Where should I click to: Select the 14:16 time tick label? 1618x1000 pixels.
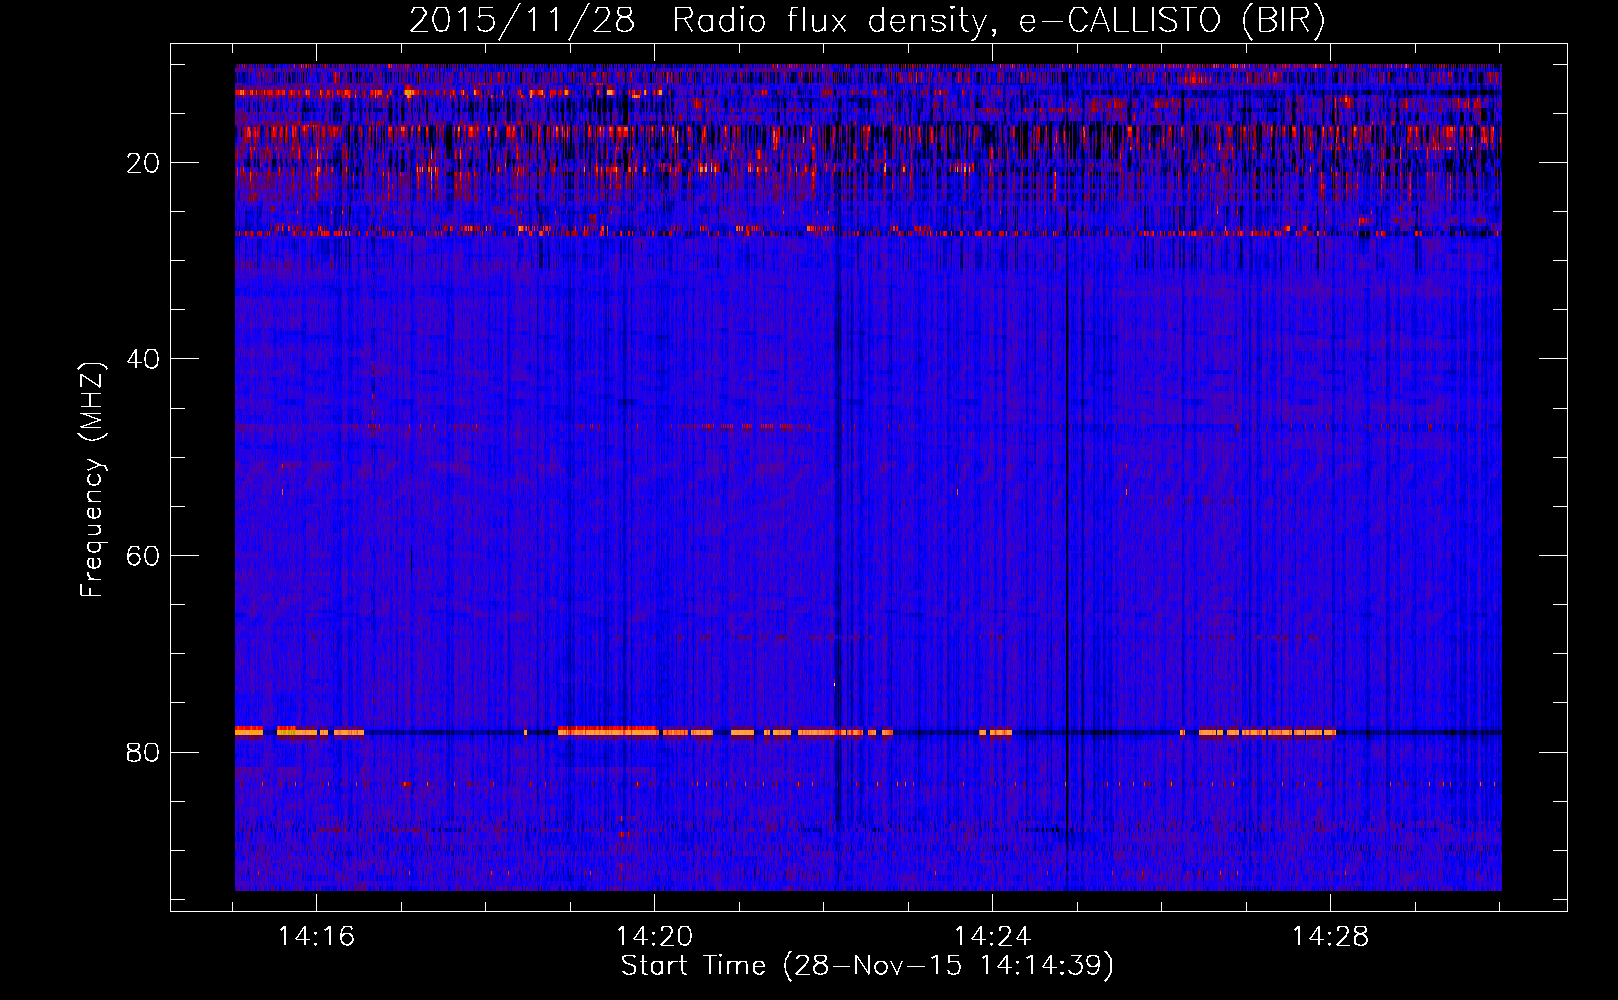click(316, 937)
